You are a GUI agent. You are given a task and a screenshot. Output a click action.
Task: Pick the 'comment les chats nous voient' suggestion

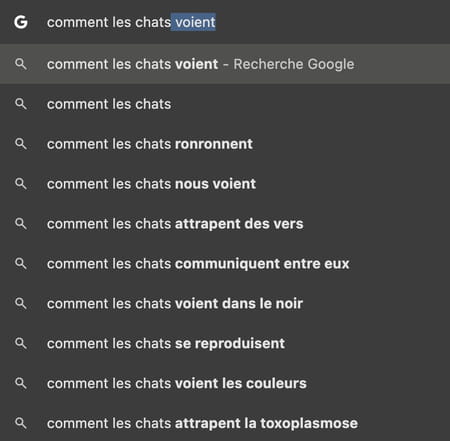[225, 184]
